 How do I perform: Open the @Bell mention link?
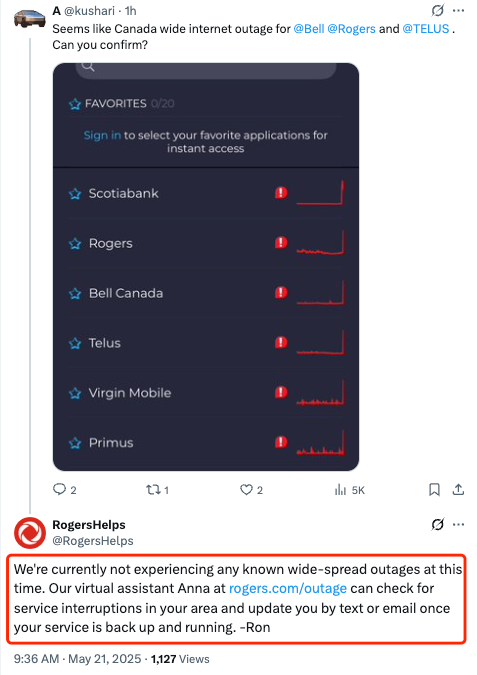[x=309, y=29]
